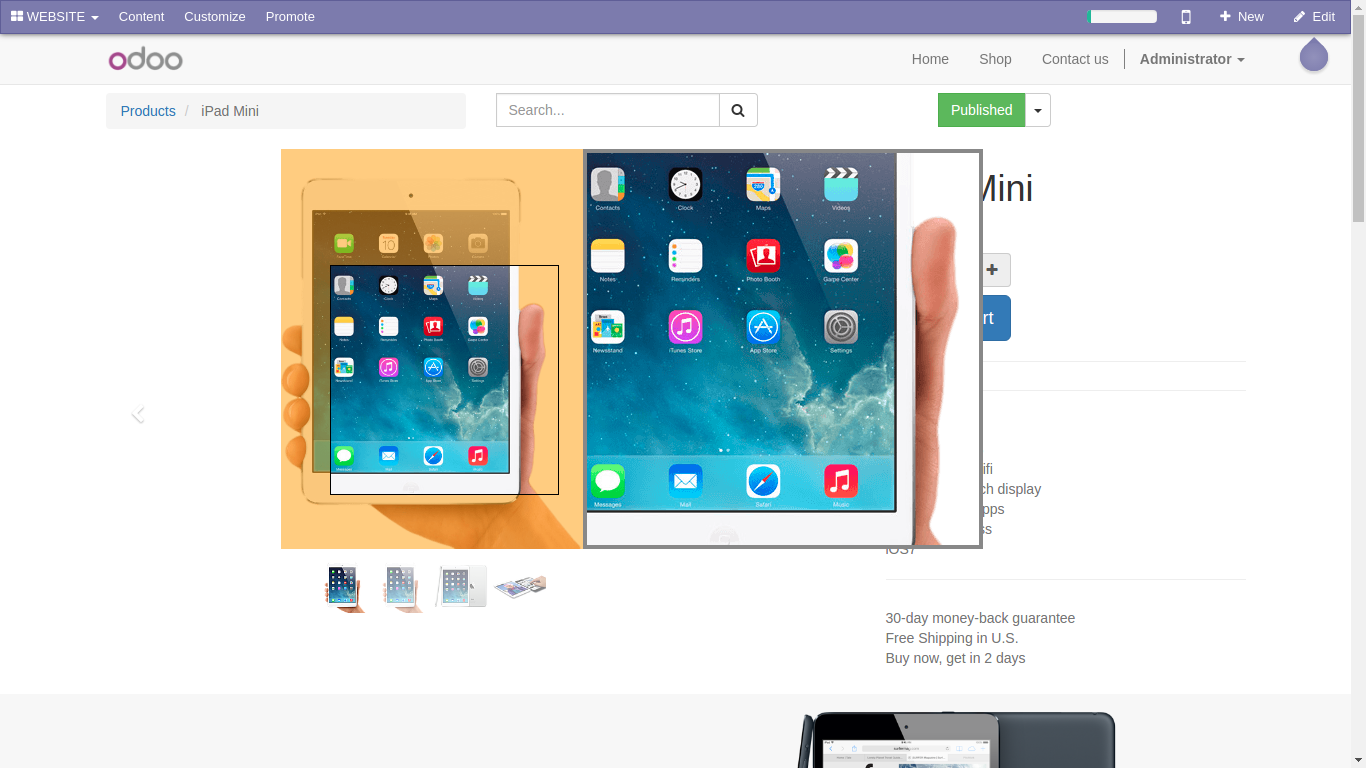Click the odoo logo

(146, 59)
